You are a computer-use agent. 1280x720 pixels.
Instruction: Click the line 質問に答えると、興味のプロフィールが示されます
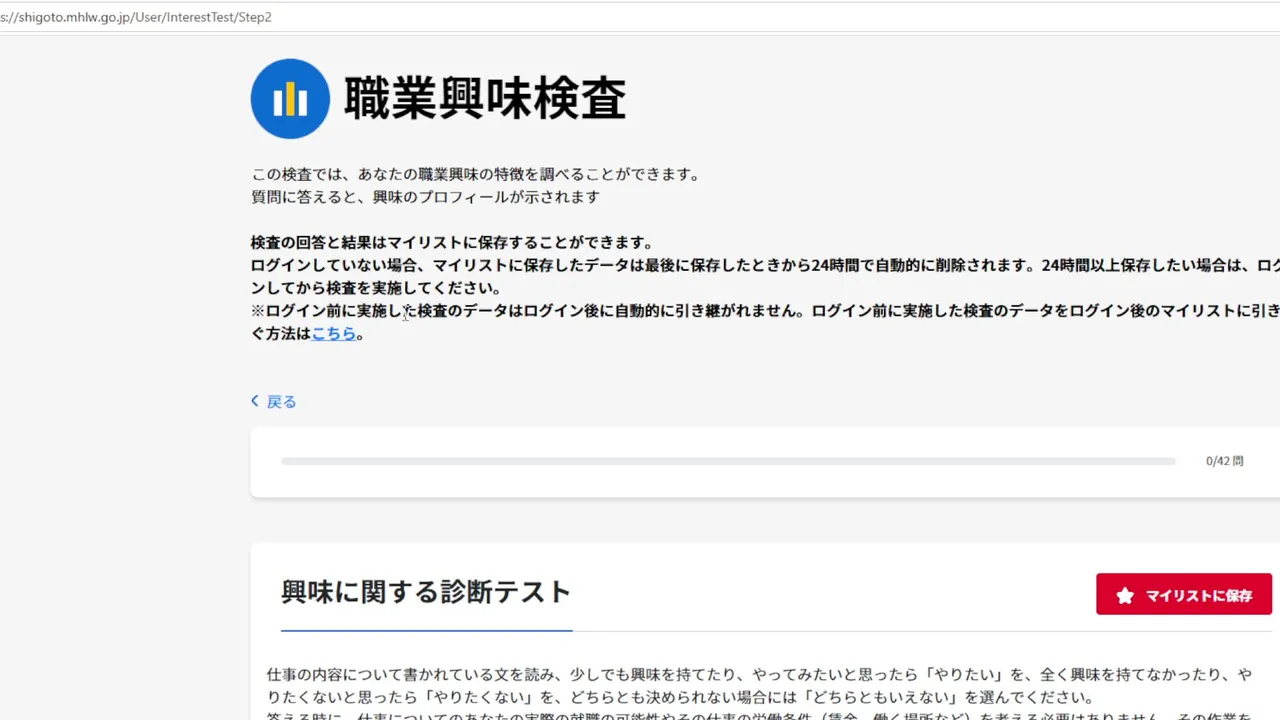(x=425, y=197)
